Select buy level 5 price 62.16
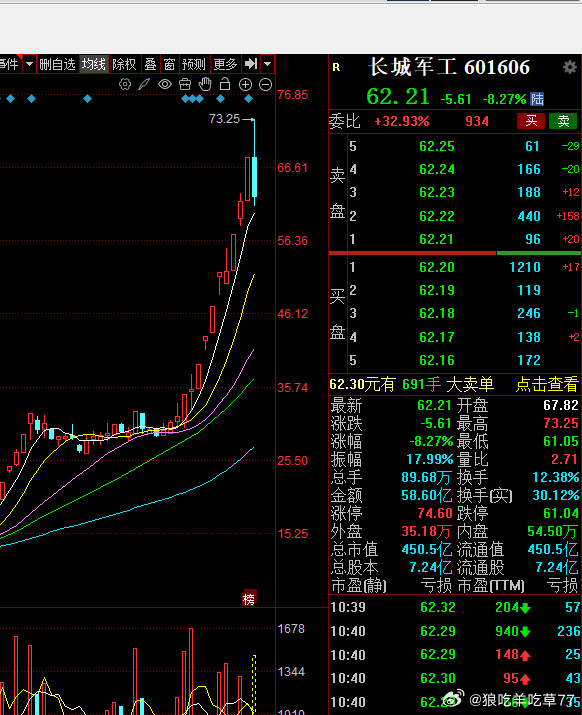This screenshot has width=582, height=715. (437, 360)
